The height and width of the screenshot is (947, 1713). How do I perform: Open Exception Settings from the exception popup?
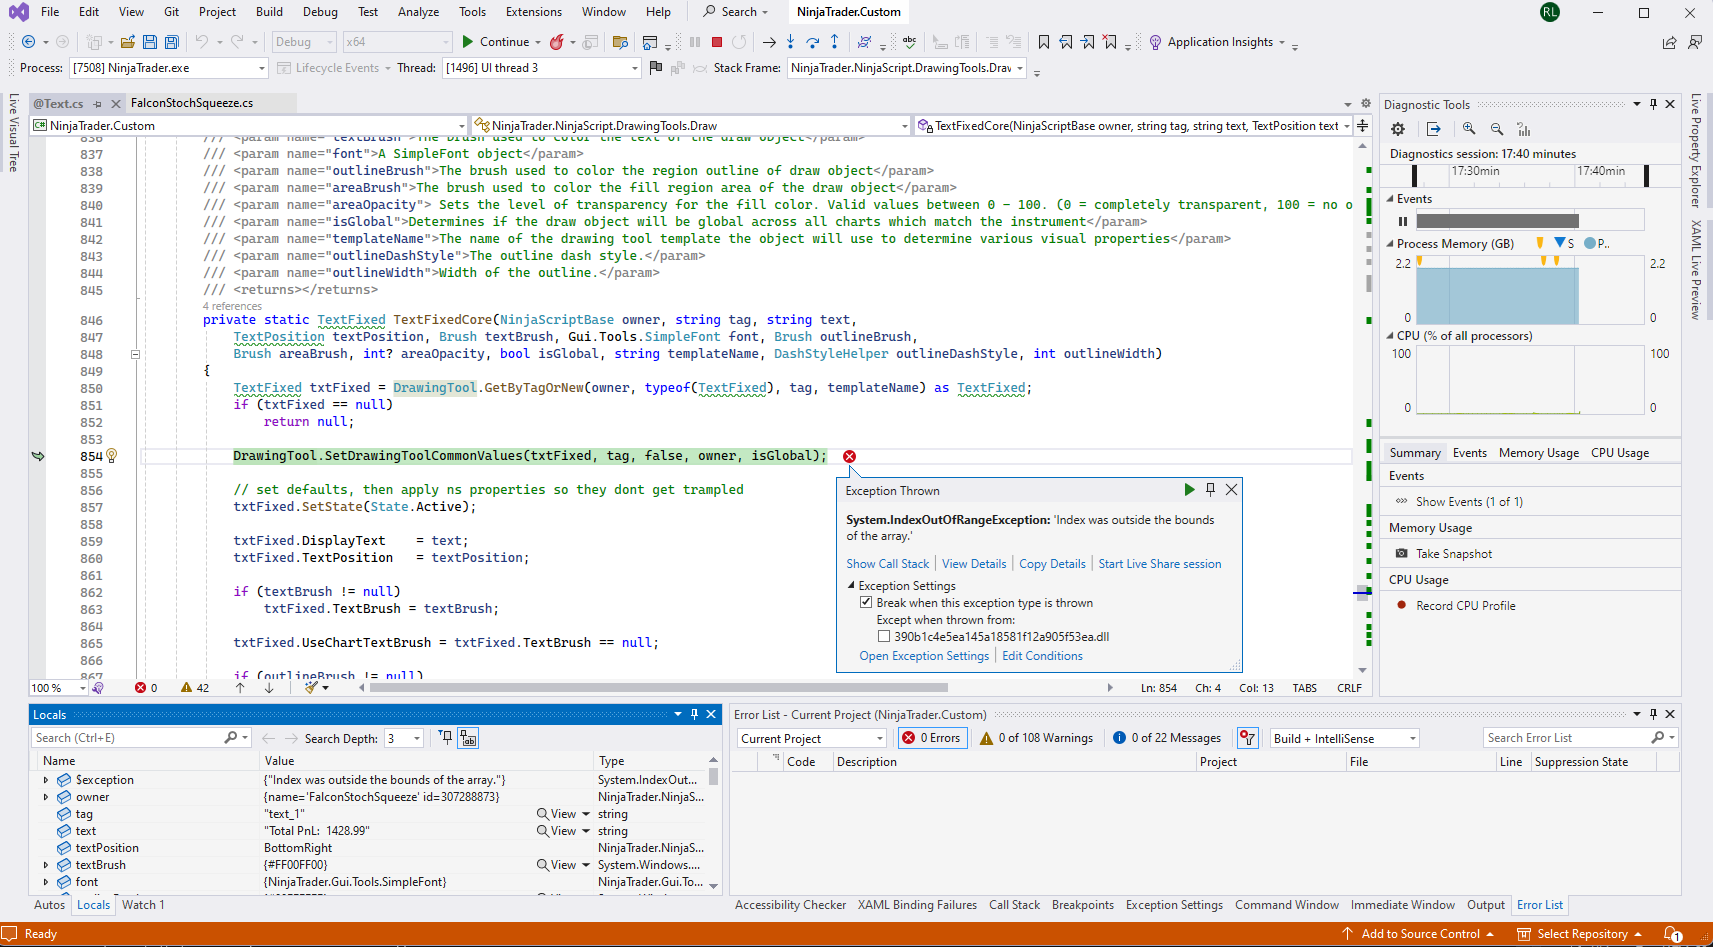click(x=923, y=655)
